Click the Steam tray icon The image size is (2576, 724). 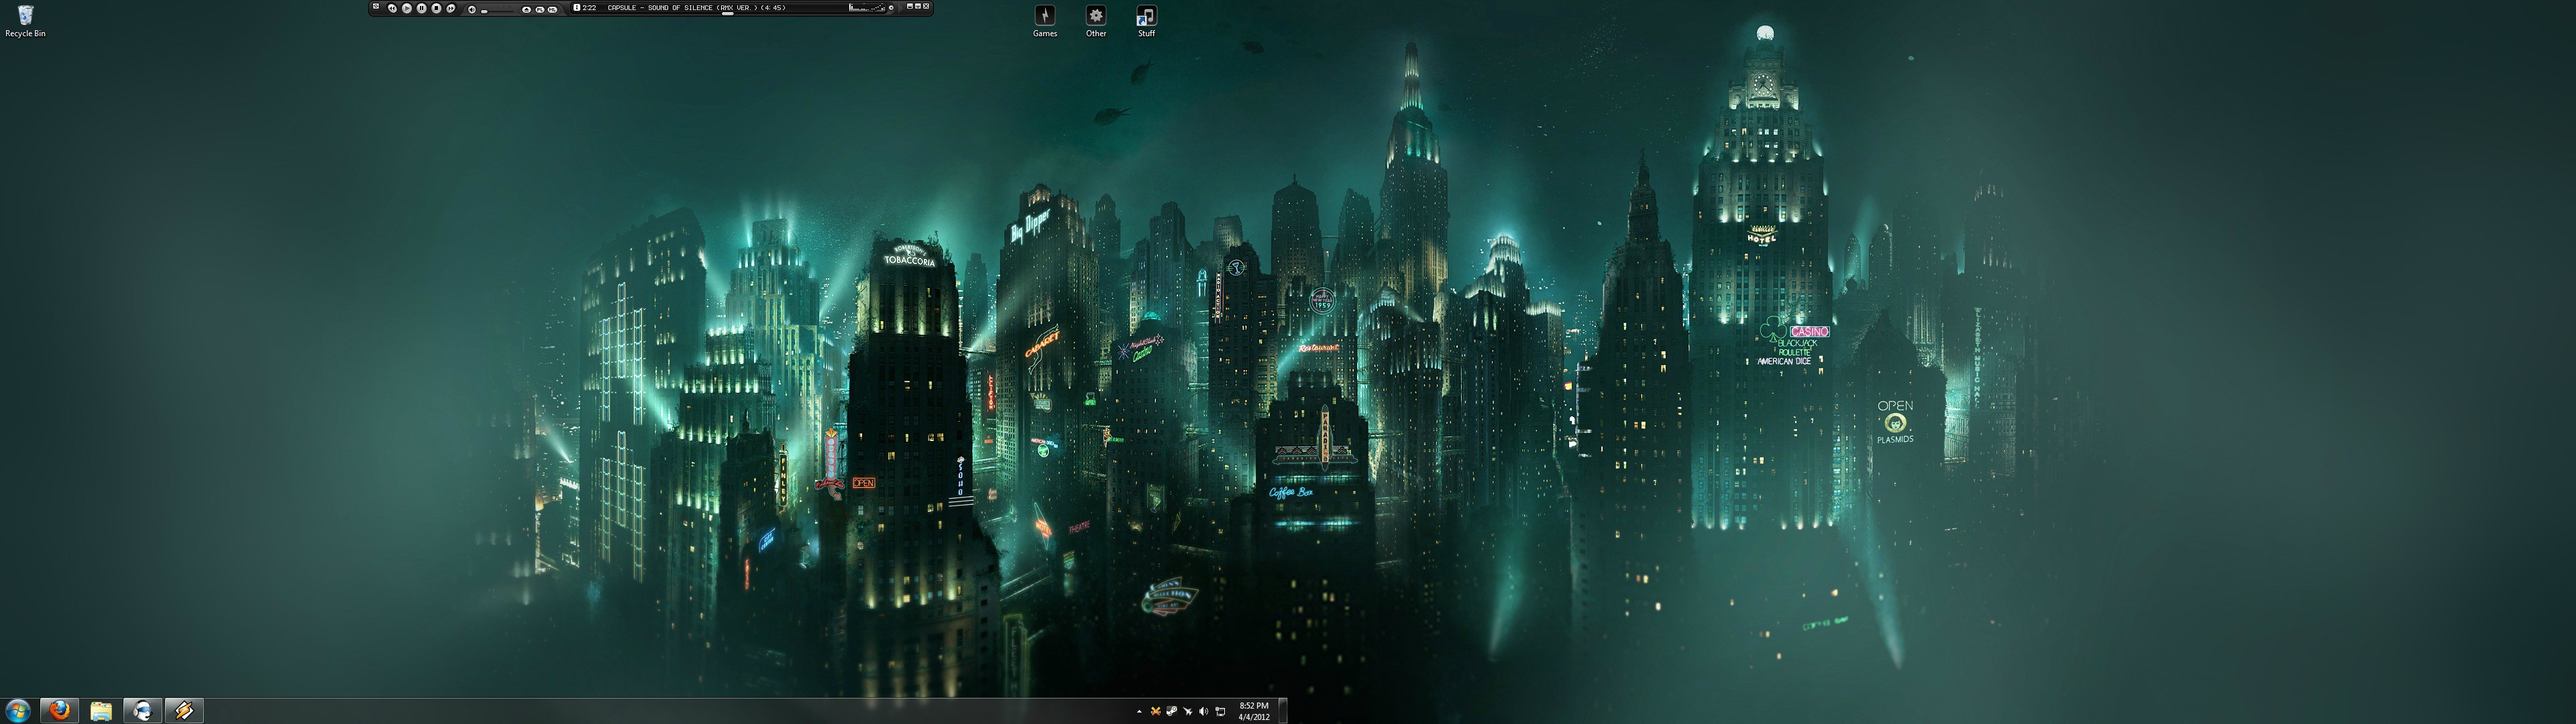tap(1172, 712)
